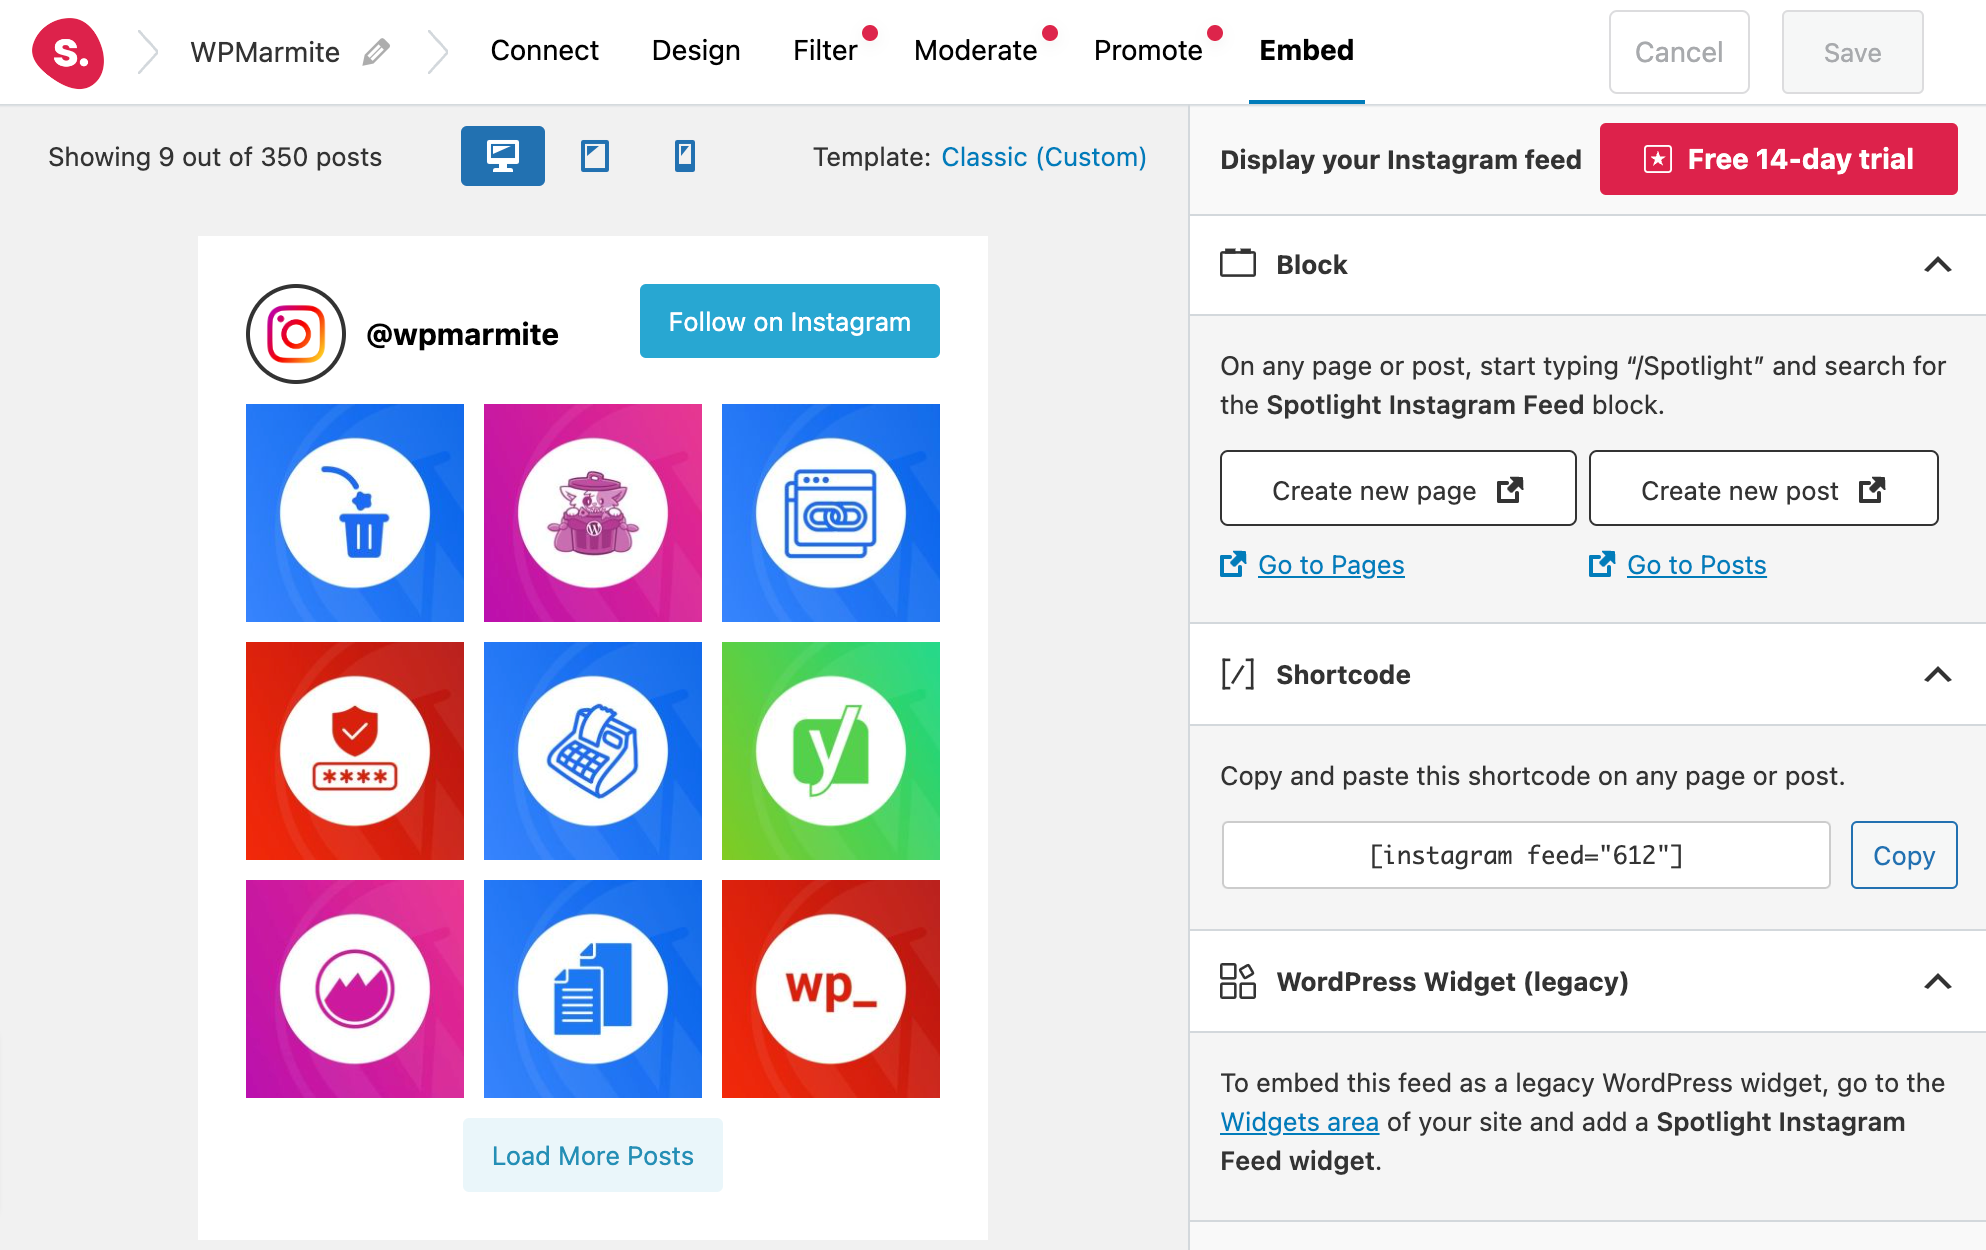This screenshot has width=1986, height=1250.
Task: Click the Instagram profile avatar
Action: 296,334
